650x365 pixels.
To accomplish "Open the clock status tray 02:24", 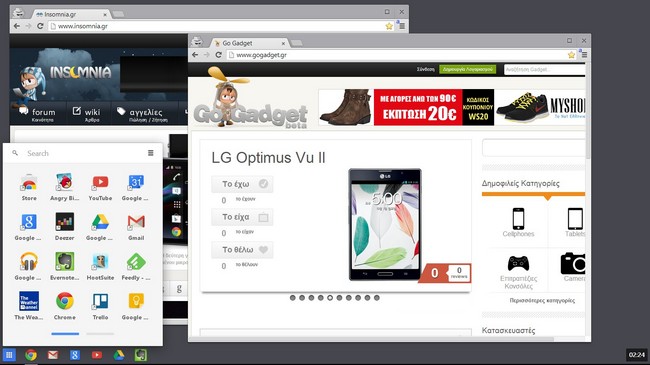I will point(637,355).
